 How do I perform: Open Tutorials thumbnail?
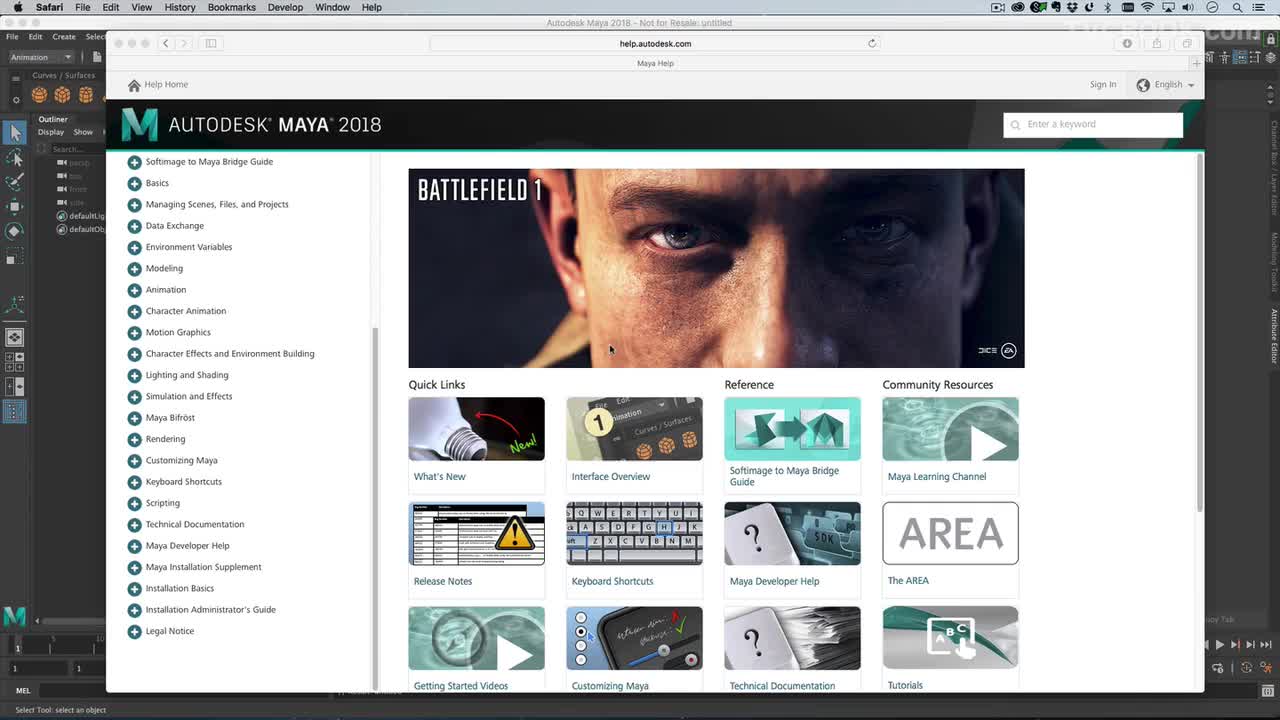click(950, 638)
